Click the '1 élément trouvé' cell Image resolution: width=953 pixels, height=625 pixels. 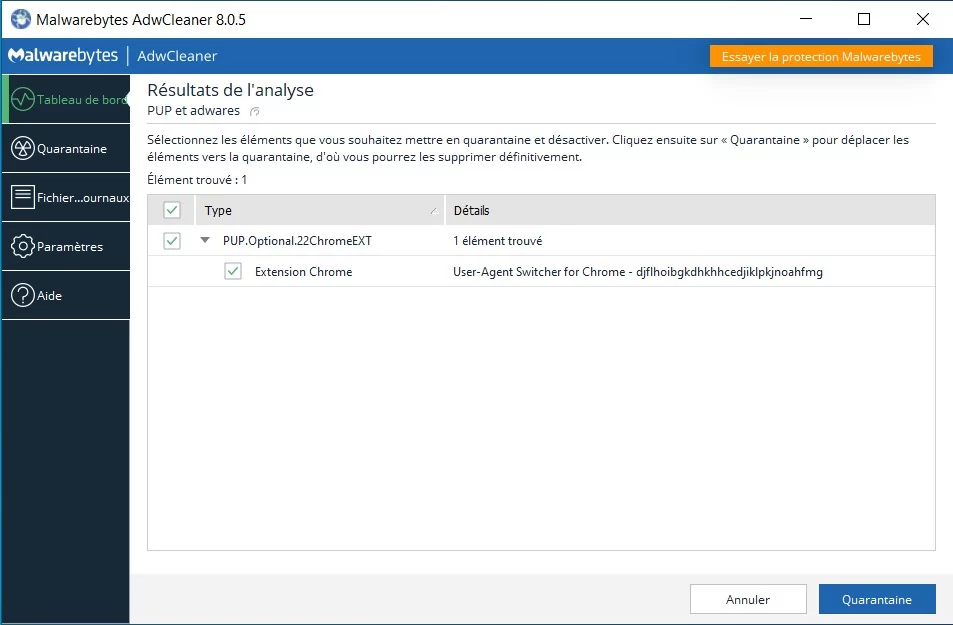pos(498,241)
